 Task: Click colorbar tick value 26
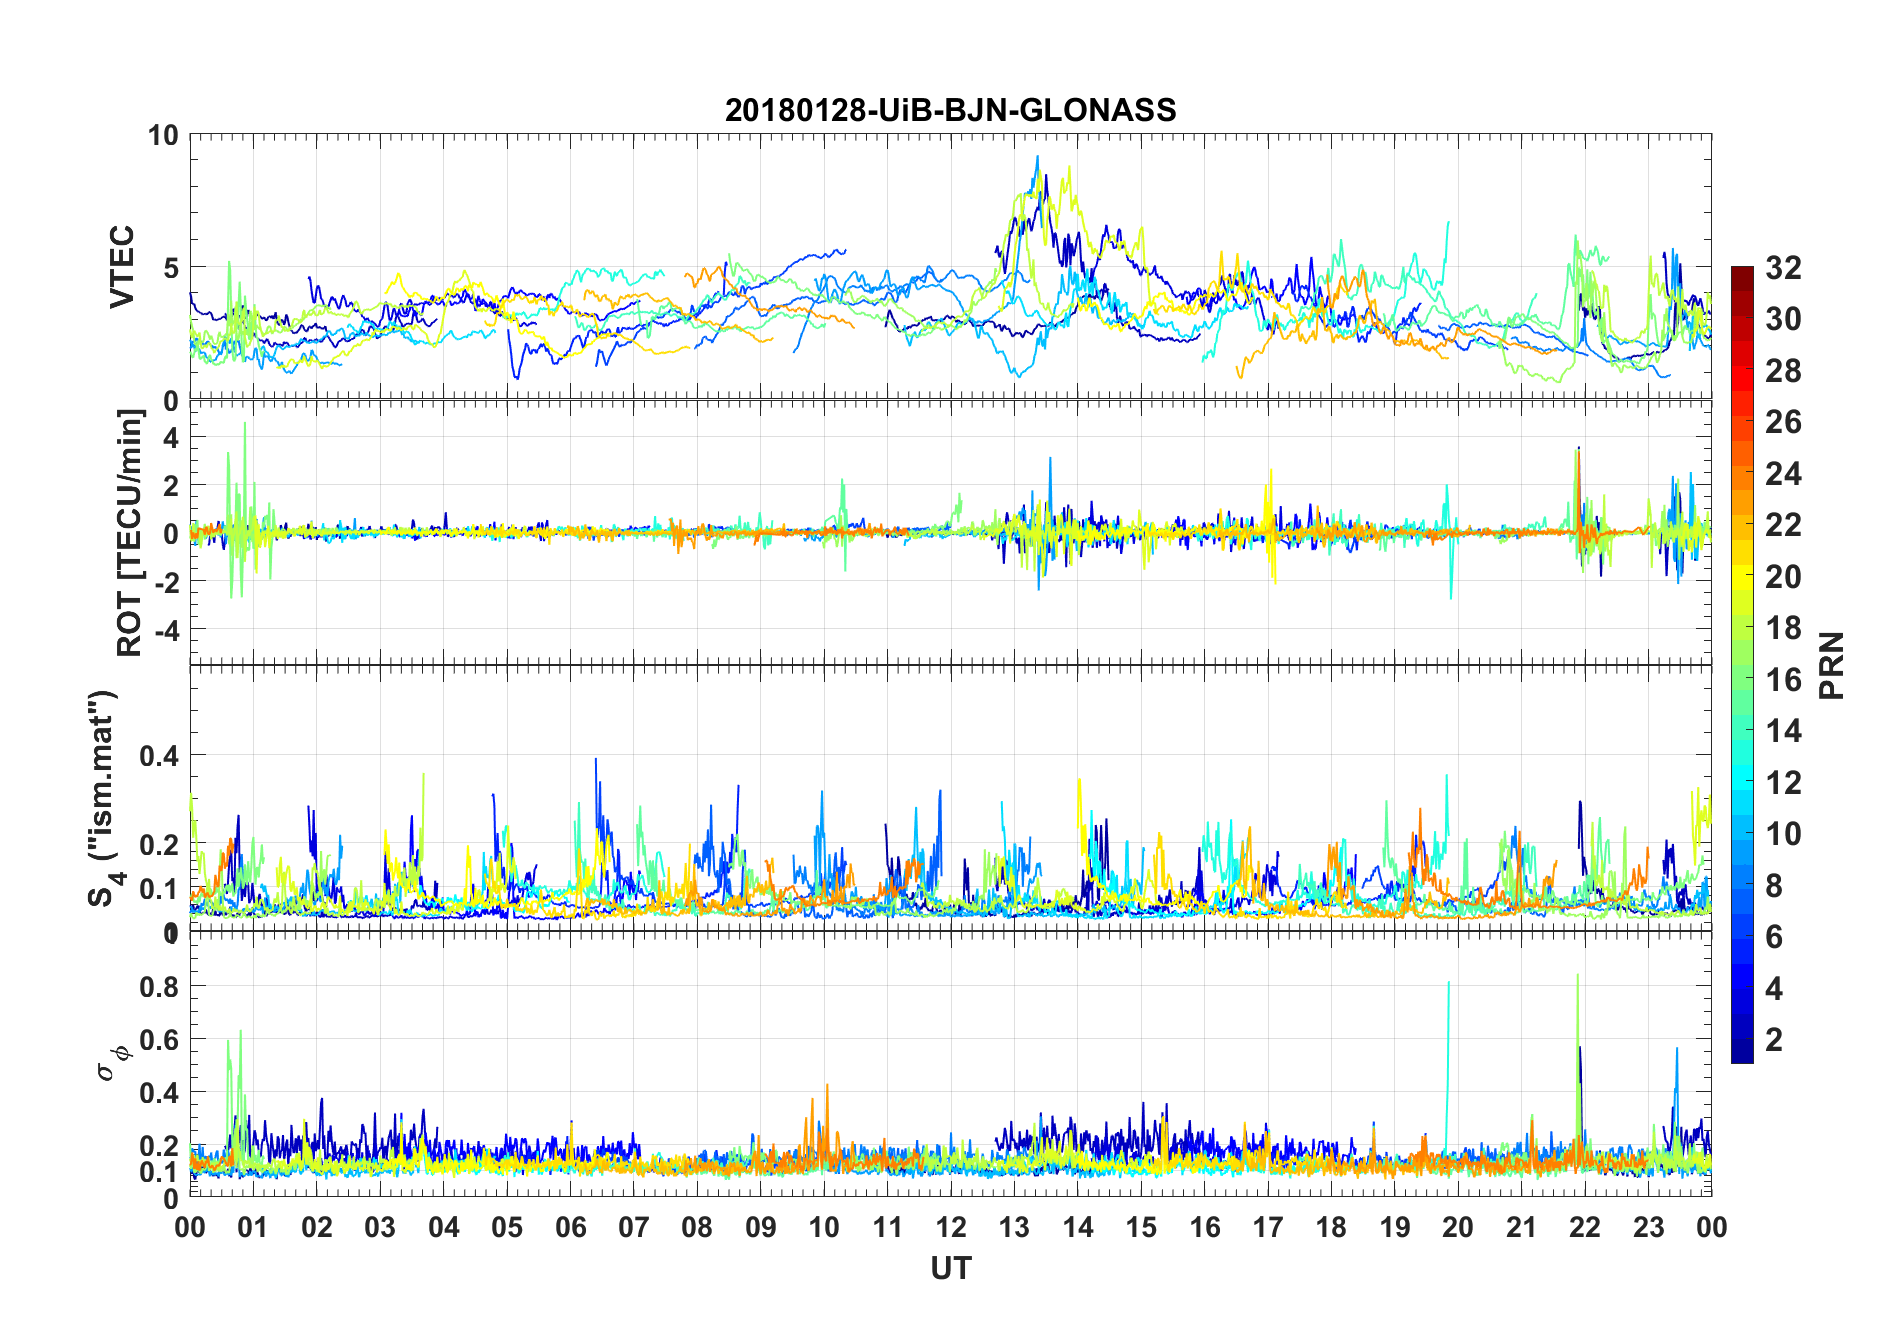tap(1783, 422)
